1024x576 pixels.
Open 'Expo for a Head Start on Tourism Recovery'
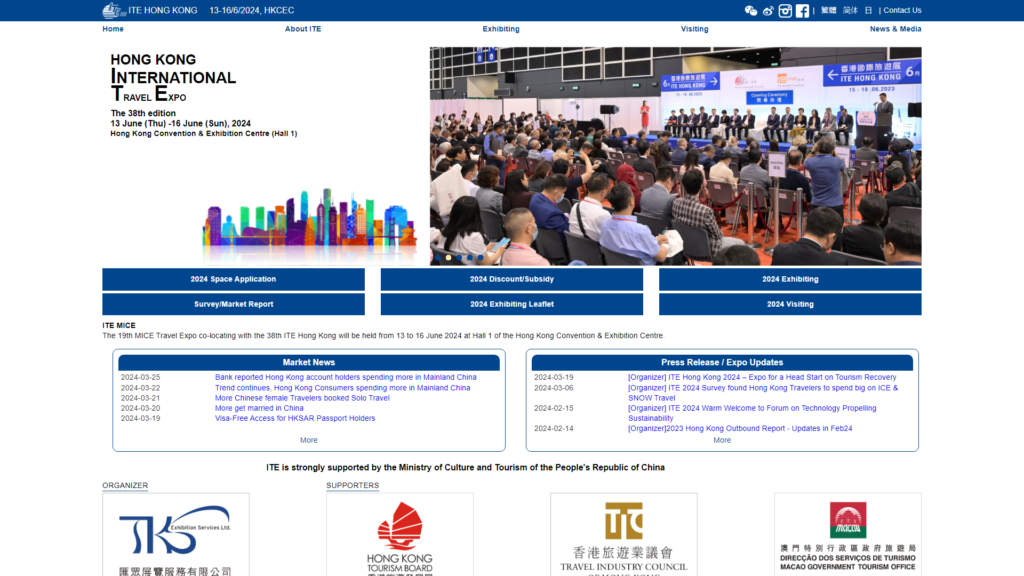click(762, 377)
